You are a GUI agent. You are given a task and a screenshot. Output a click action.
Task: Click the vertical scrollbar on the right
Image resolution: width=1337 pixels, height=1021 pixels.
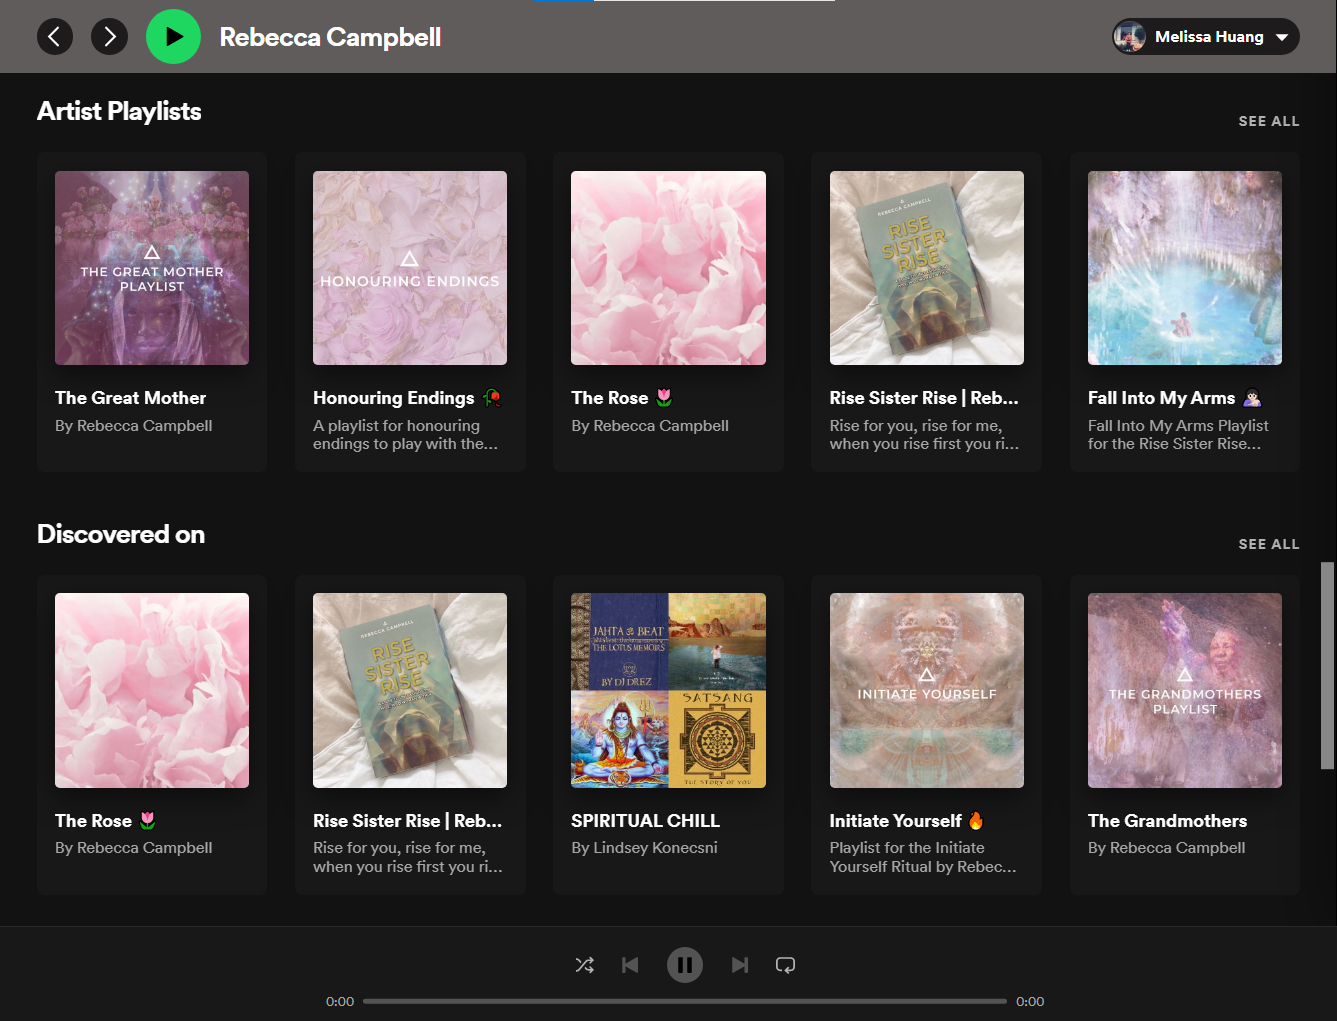pyautogui.click(x=1327, y=665)
